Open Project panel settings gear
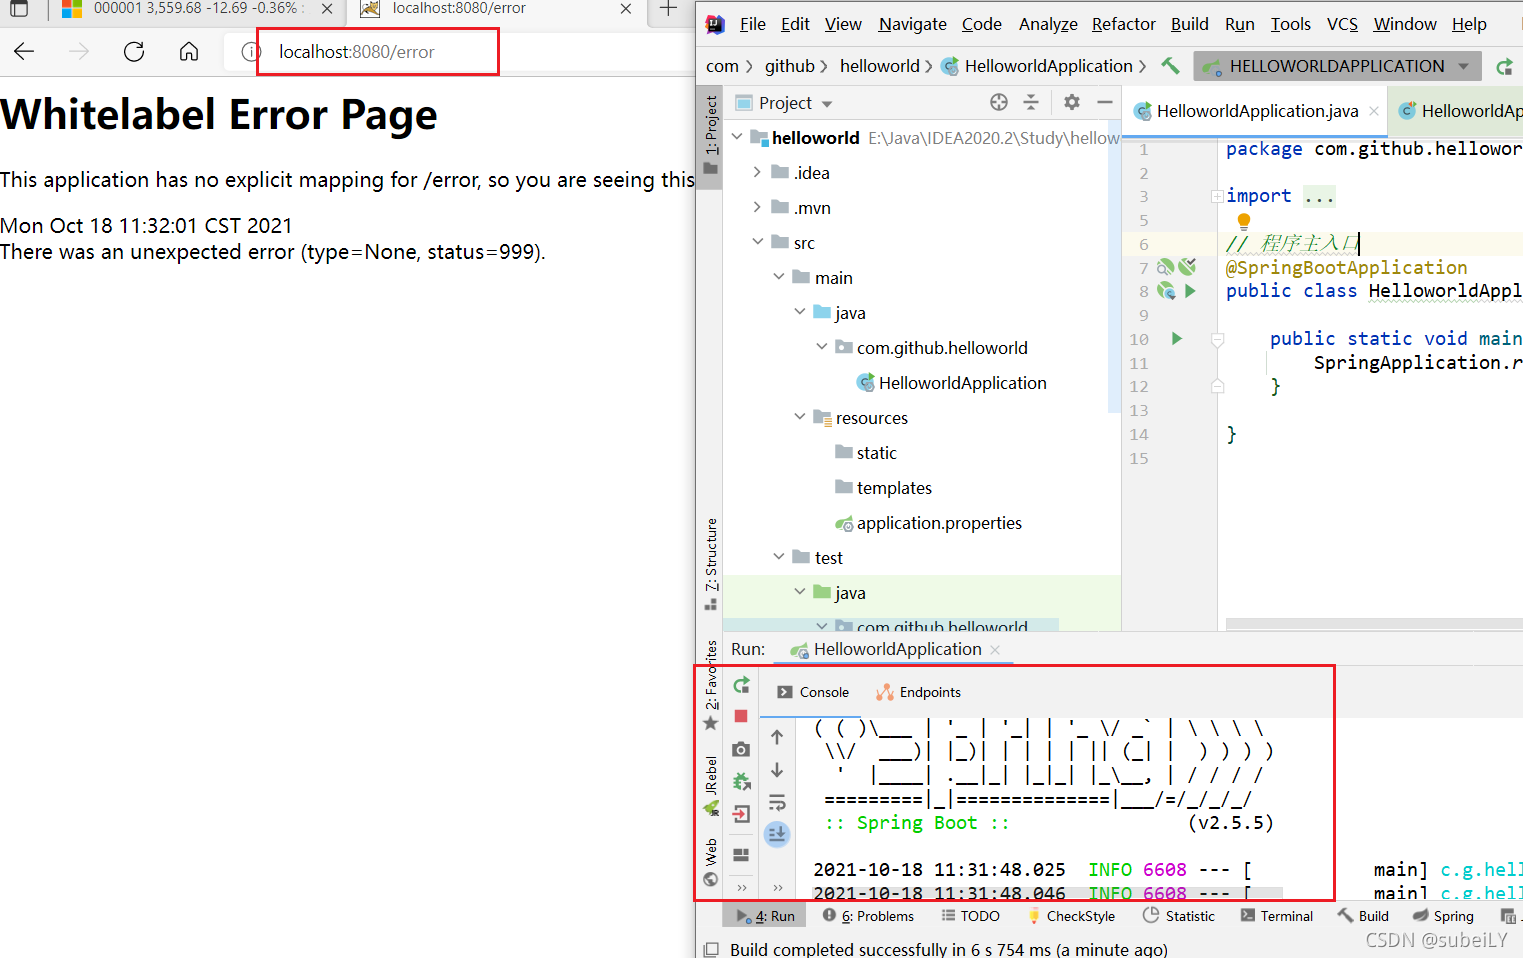Viewport: 1523px width, 958px height. (x=1072, y=102)
